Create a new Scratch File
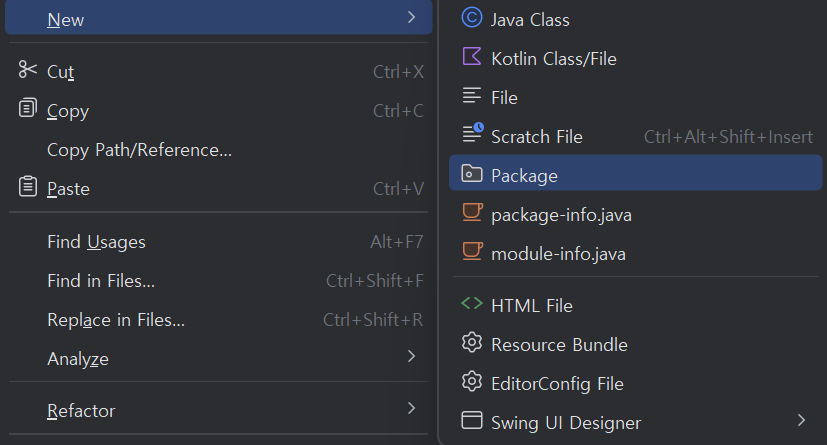The width and height of the screenshot is (827, 445). coord(635,137)
